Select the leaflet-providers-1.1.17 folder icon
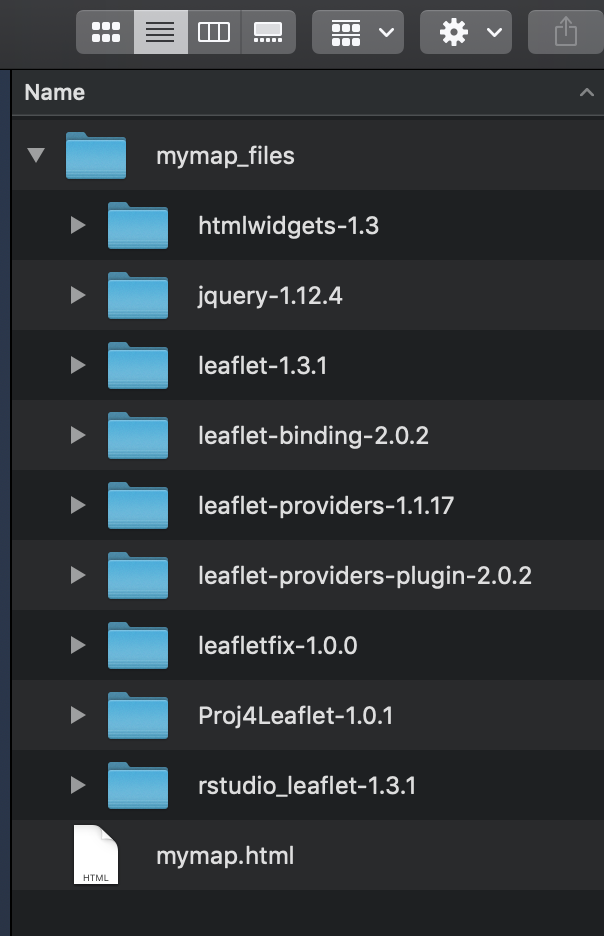The width and height of the screenshot is (604, 936). pos(138,505)
